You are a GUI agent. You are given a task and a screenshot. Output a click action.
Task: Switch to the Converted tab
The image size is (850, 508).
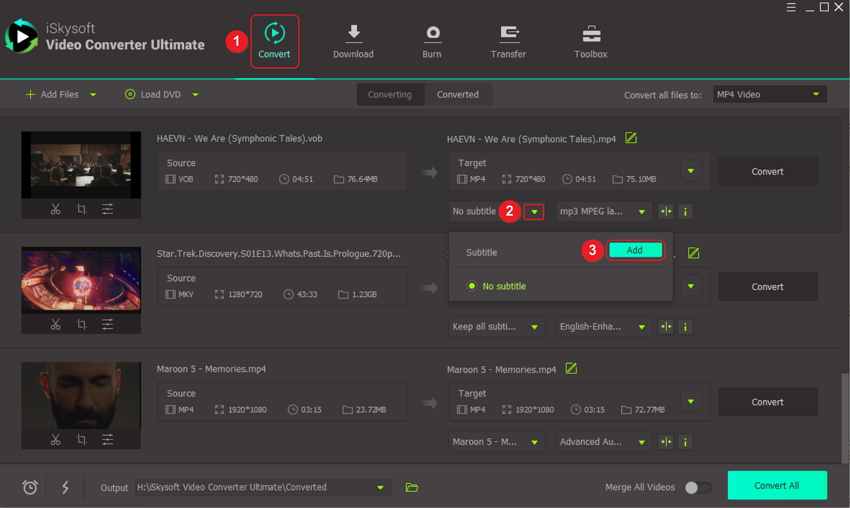(458, 94)
